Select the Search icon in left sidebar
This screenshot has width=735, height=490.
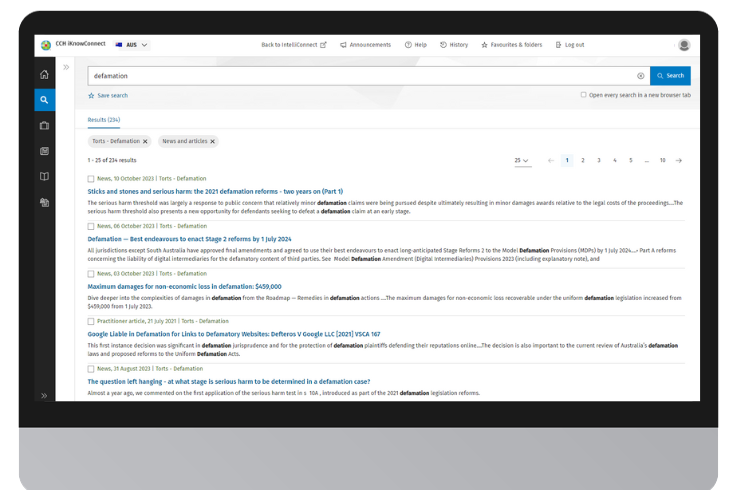44,100
